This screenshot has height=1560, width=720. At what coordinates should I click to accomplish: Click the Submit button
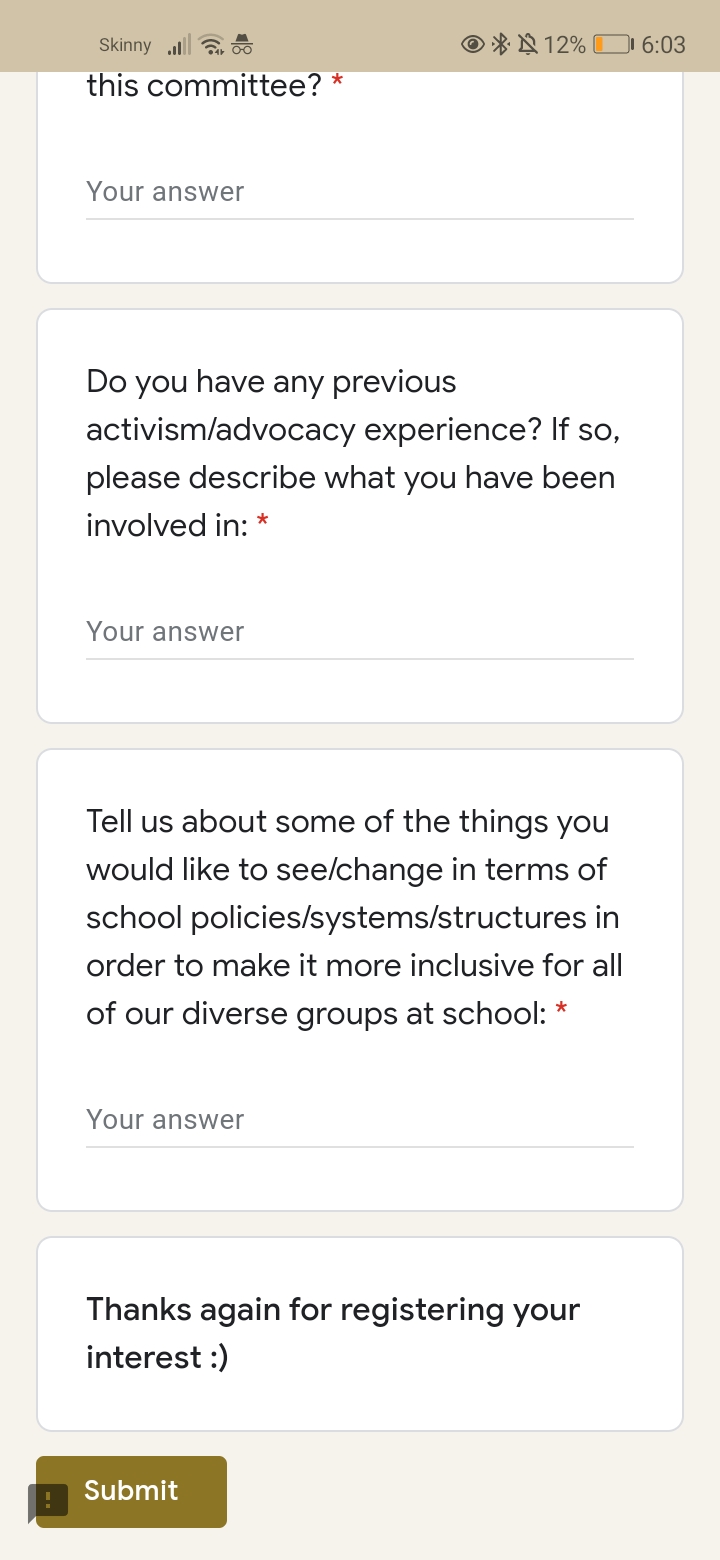pyautogui.click(x=132, y=1491)
